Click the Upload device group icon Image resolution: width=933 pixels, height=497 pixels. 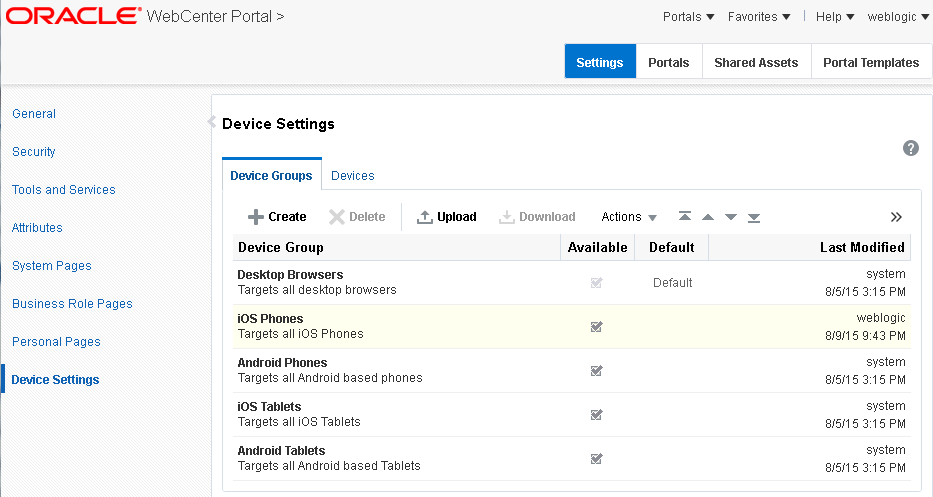click(x=424, y=217)
